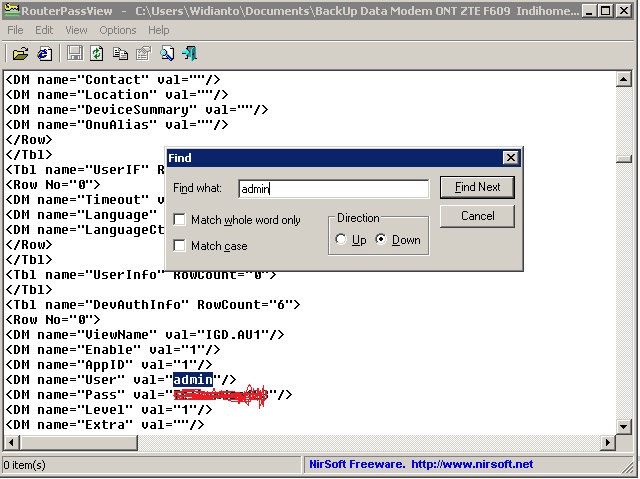The height and width of the screenshot is (479, 640).
Task: Click the Copy selected items icon
Action: [120, 53]
